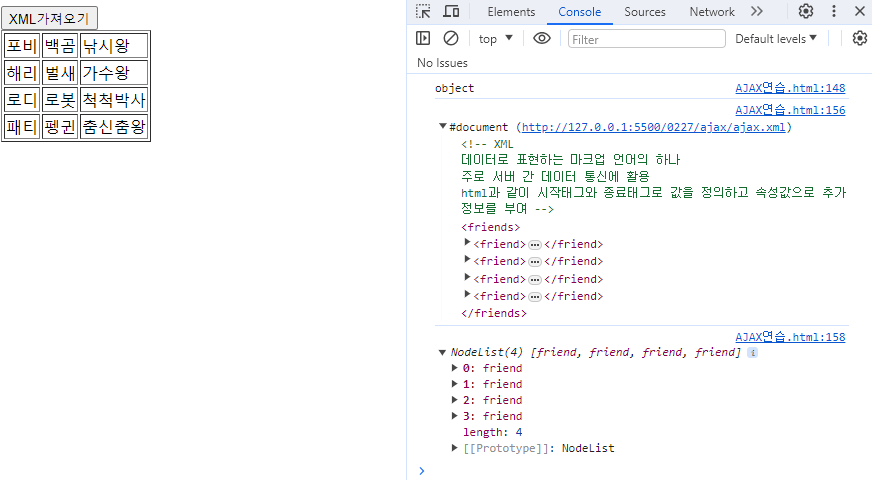Open the Default levels dropdown
The image size is (872, 480).
pyautogui.click(x=776, y=38)
